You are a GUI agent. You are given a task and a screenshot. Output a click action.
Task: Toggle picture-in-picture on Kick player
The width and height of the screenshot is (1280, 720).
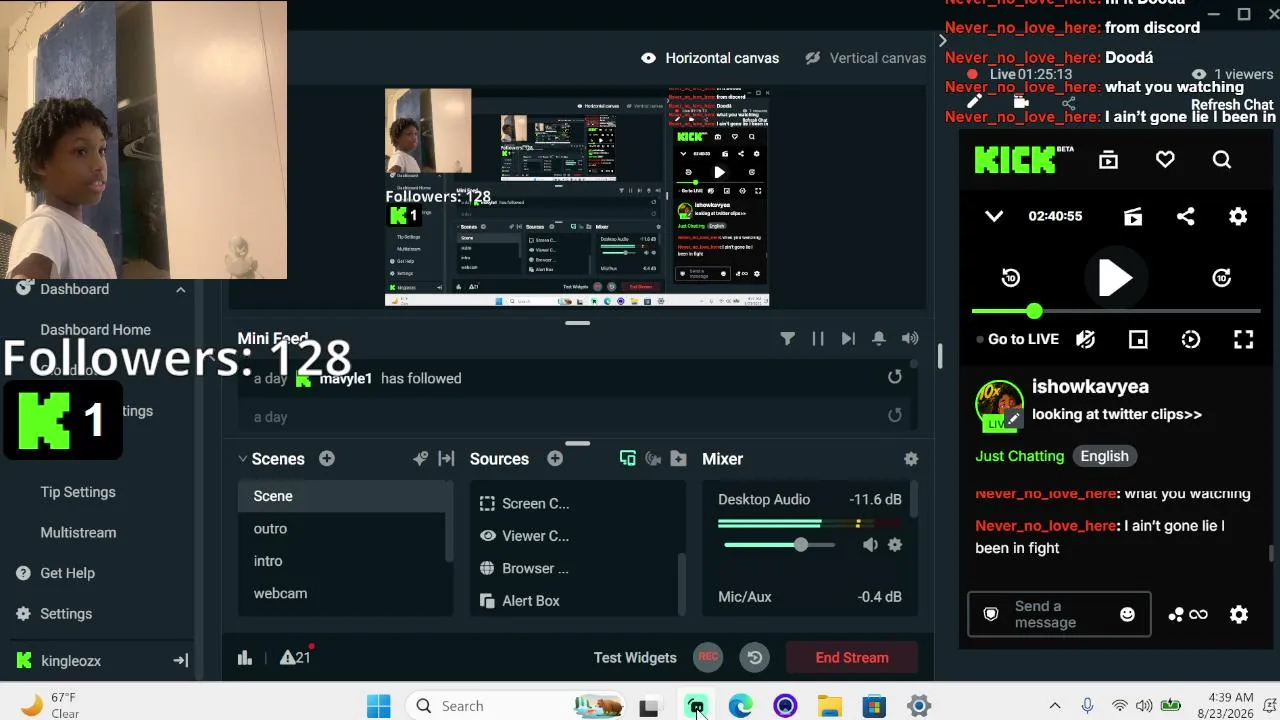click(1138, 340)
